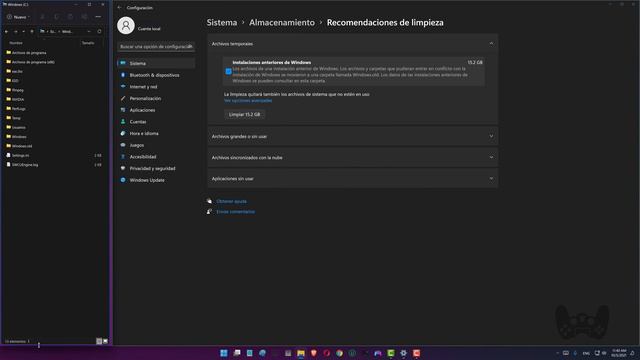Expand Archivos sincronizados con la nube
Viewport: 640px width, 360px height.
coord(353,158)
